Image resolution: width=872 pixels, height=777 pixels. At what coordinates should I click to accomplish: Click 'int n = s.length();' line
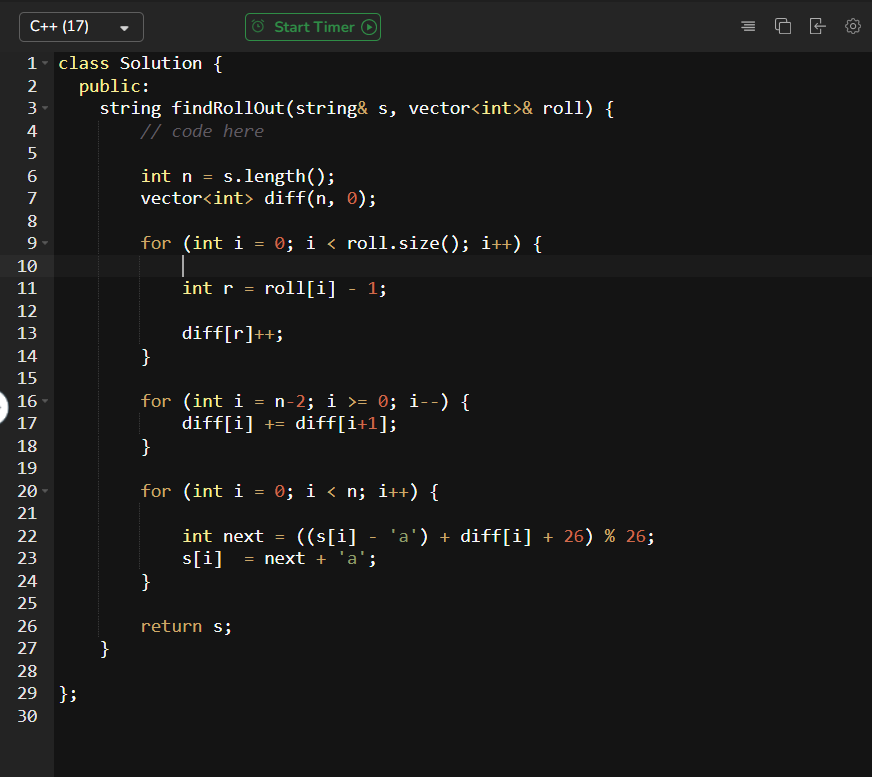(237, 176)
